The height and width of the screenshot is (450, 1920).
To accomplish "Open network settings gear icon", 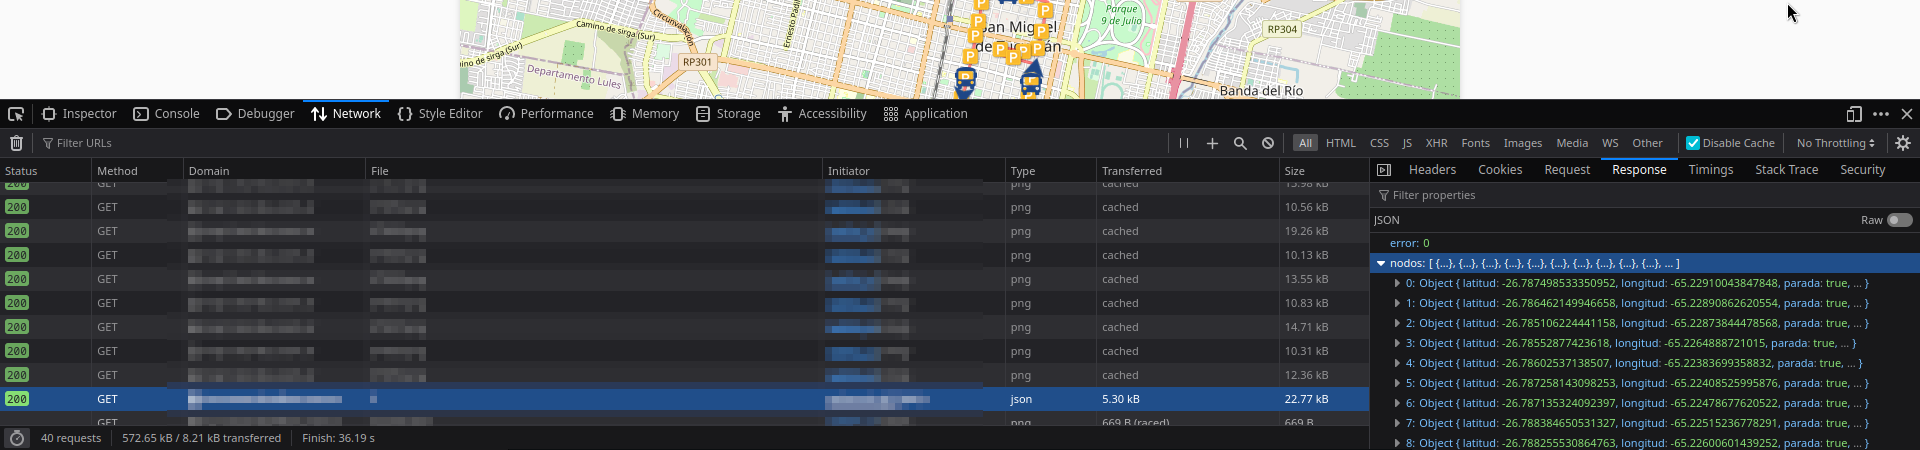I will tap(1903, 143).
